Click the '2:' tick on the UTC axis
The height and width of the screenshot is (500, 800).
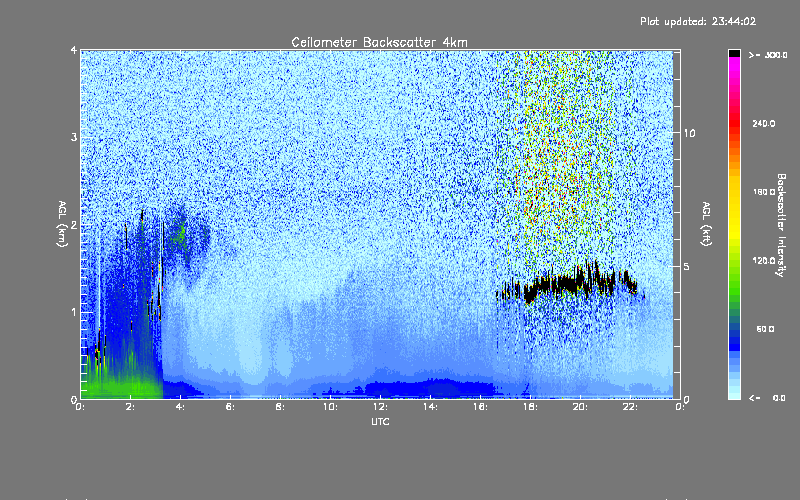pos(131,407)
